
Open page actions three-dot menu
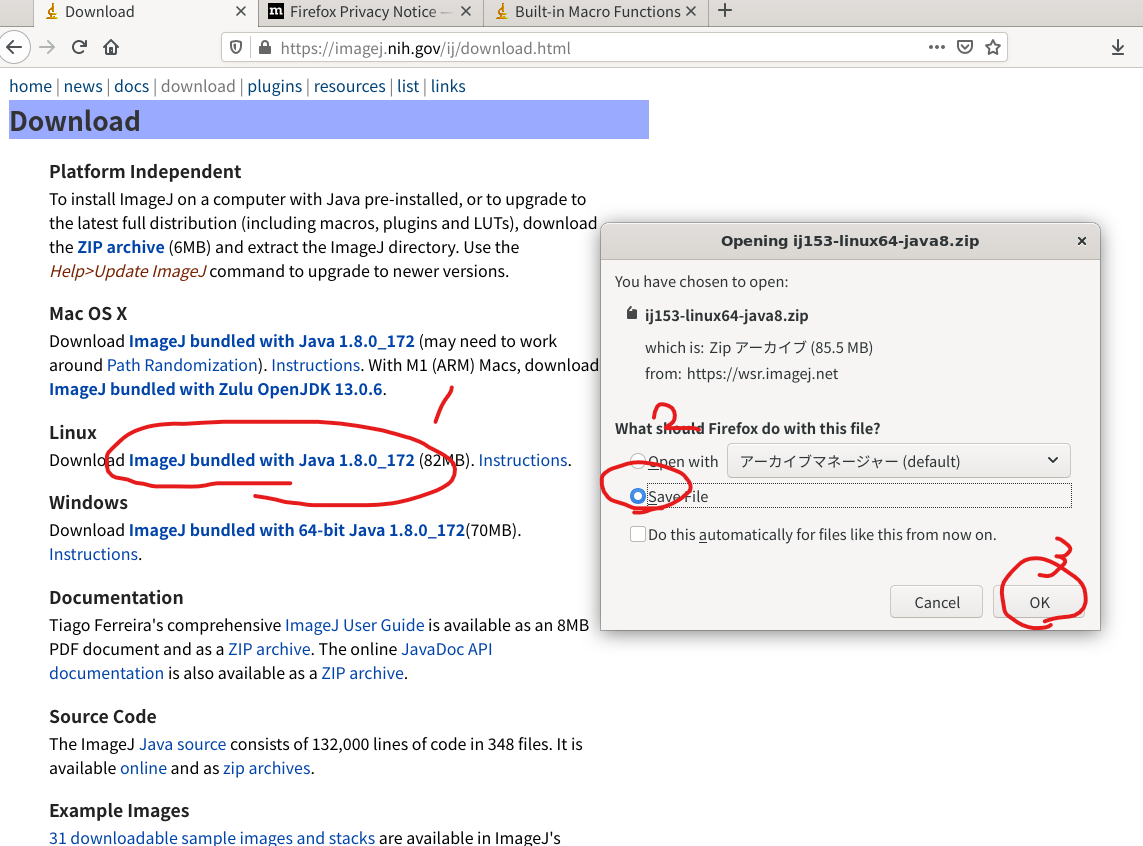pos(937,47)
